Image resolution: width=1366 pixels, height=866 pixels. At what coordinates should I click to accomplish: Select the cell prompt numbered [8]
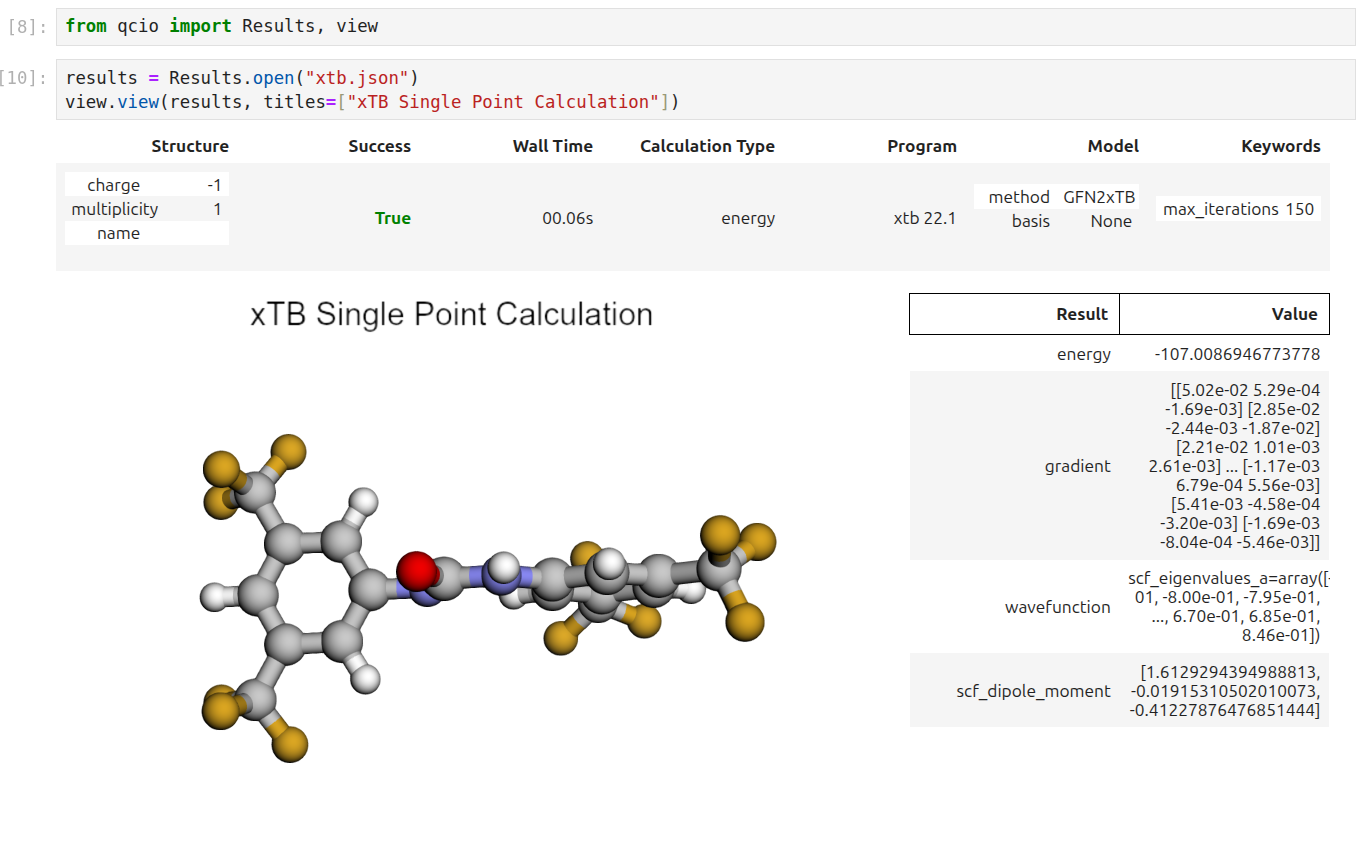(27, 27)
